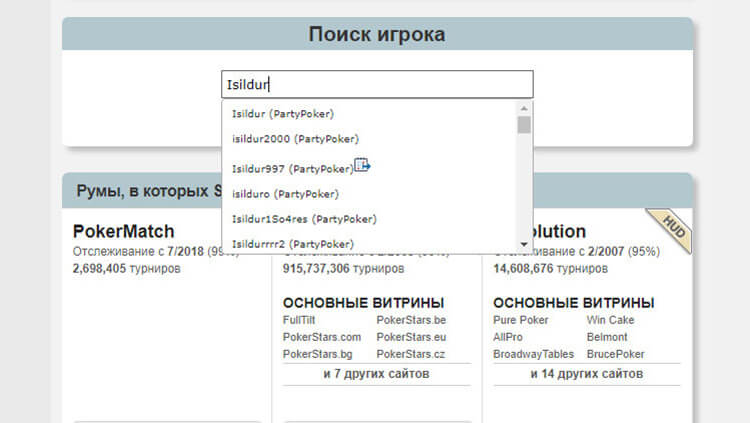
Task: Open the AllPro site link
Action: (x=508, y=337)
